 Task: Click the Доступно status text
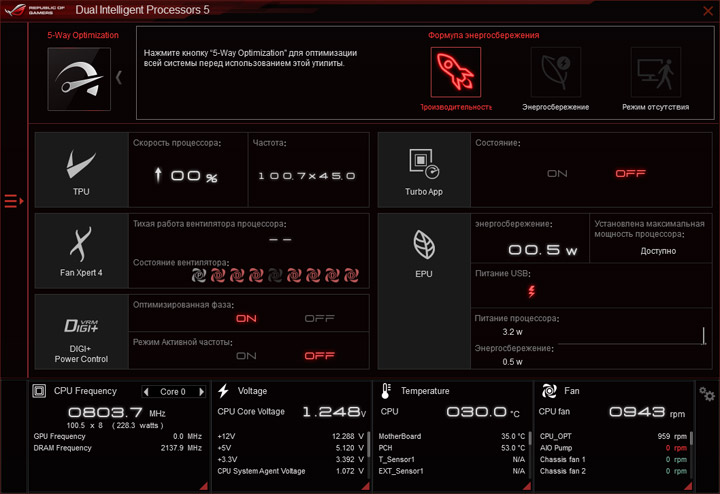pyautogui.click(x=658, y=251)
